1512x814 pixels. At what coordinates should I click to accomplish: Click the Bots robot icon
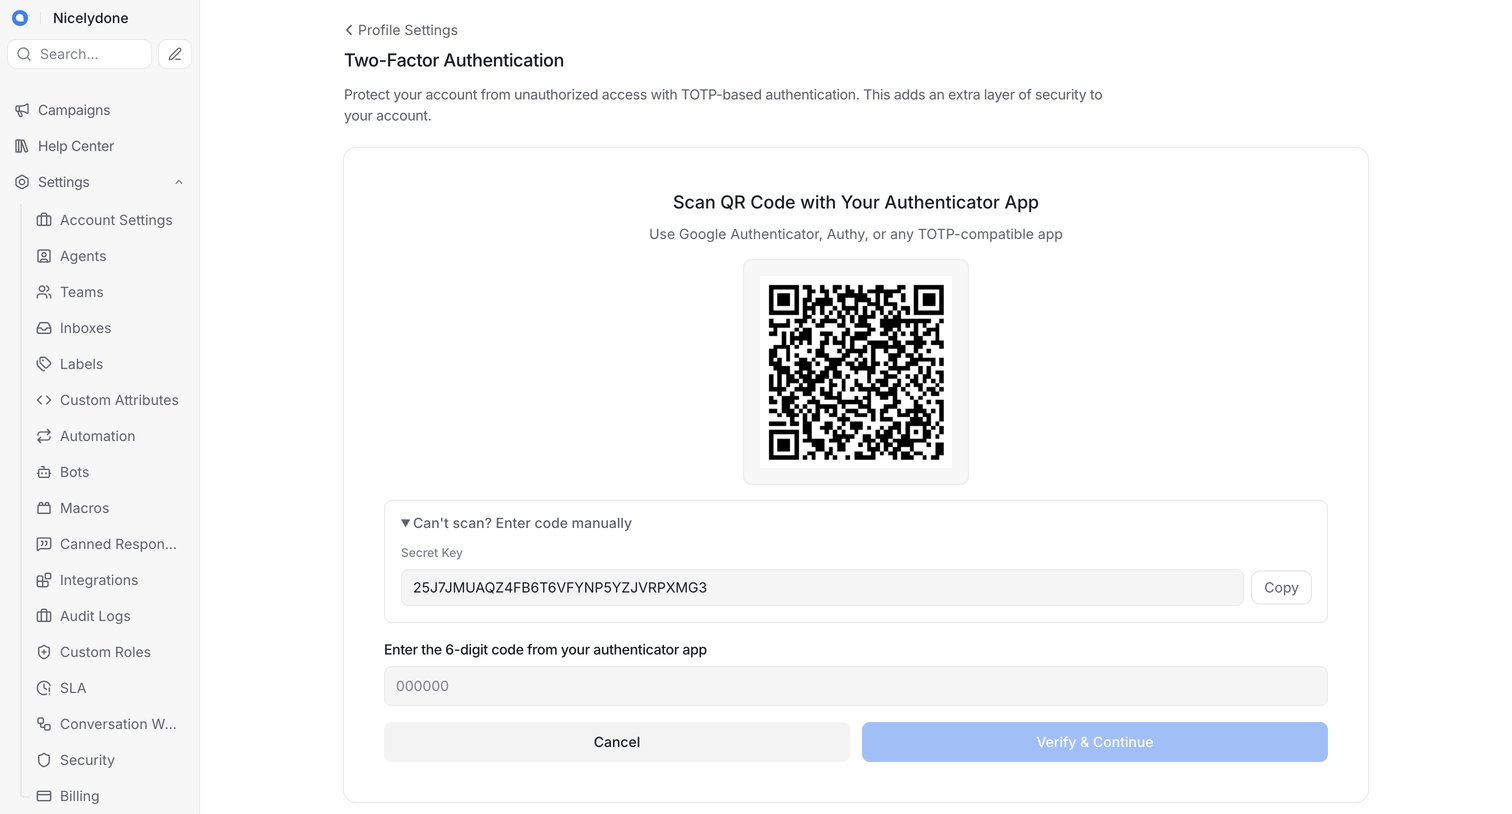tap(44, 472)
